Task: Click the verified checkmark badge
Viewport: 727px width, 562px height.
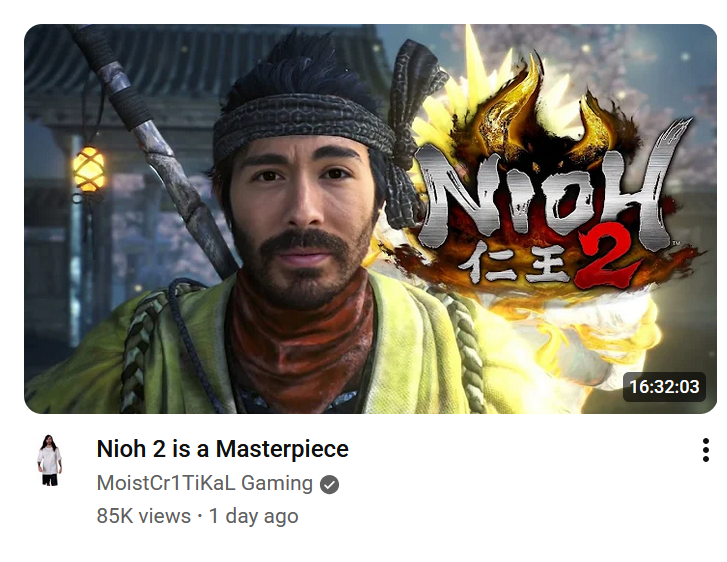Action: (329, 485)
